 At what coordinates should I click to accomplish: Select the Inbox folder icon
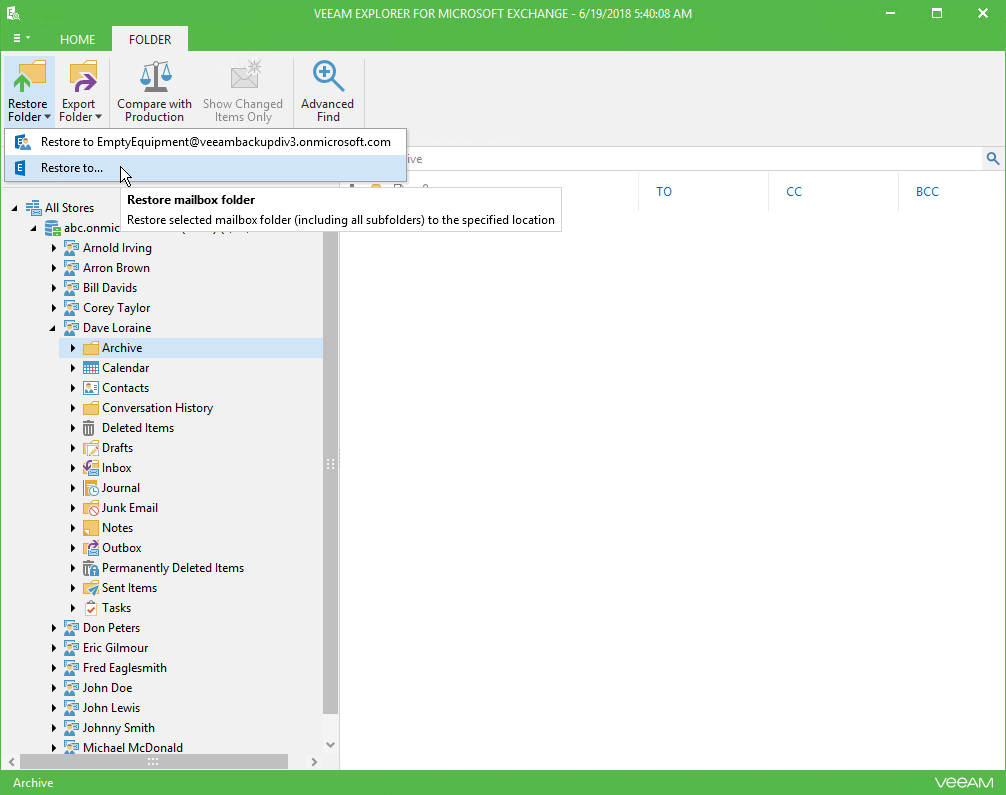click(x=91, y=468)
